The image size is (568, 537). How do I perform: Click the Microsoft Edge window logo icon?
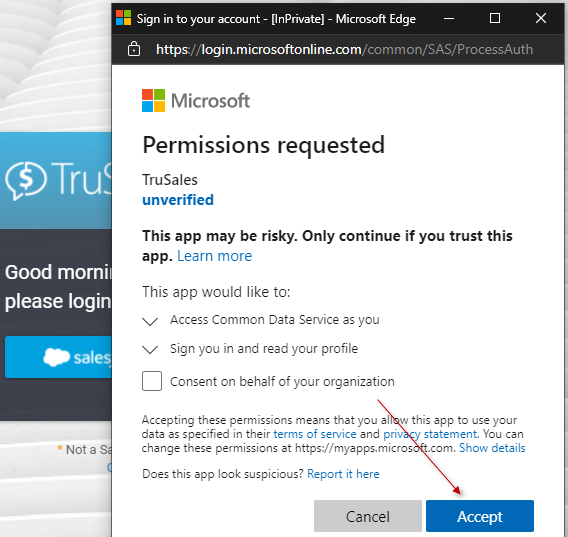124,18
